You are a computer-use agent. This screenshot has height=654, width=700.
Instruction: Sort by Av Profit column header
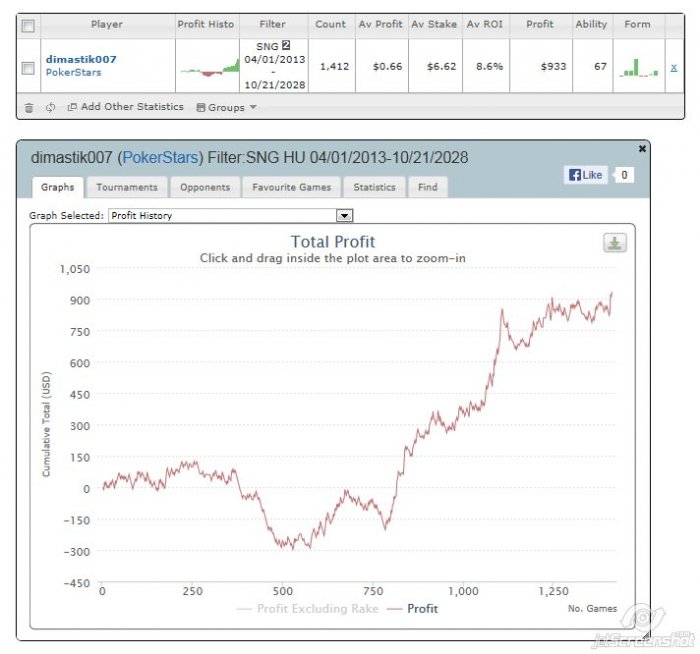381,25
